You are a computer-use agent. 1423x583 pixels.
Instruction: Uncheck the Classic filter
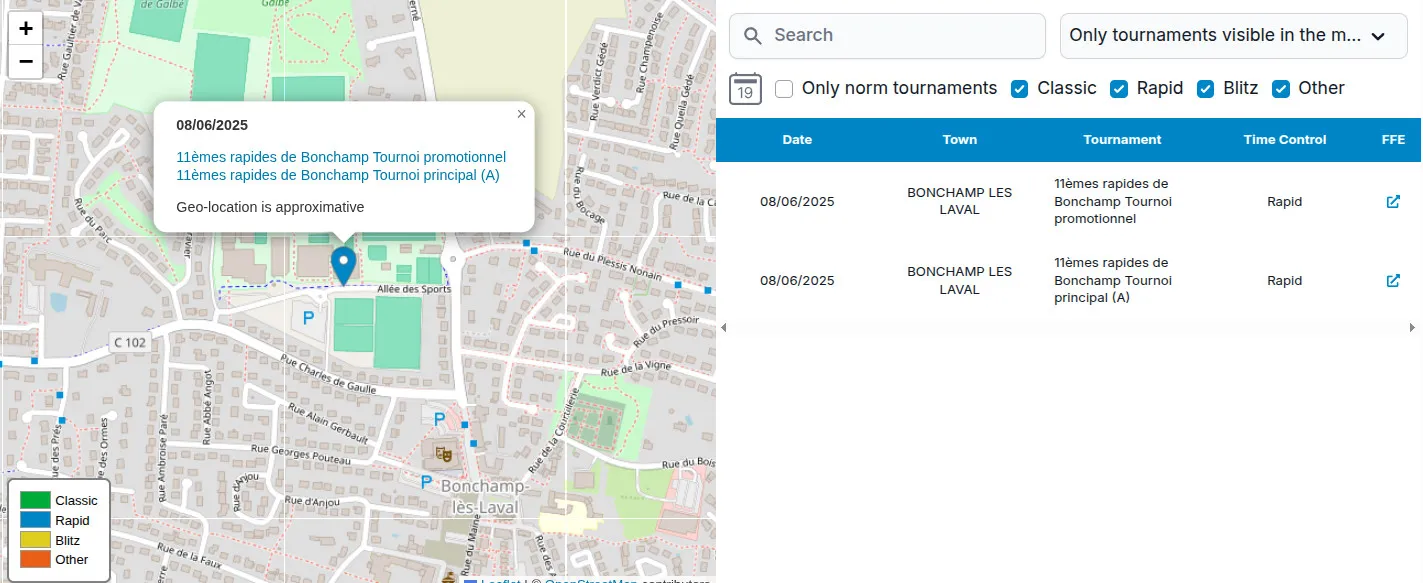tap(1020, 89)
